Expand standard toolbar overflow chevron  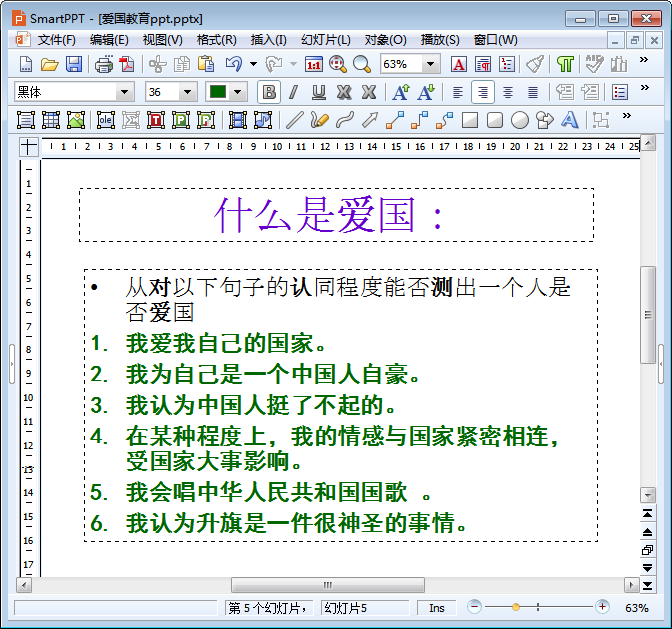click(644, 60)
